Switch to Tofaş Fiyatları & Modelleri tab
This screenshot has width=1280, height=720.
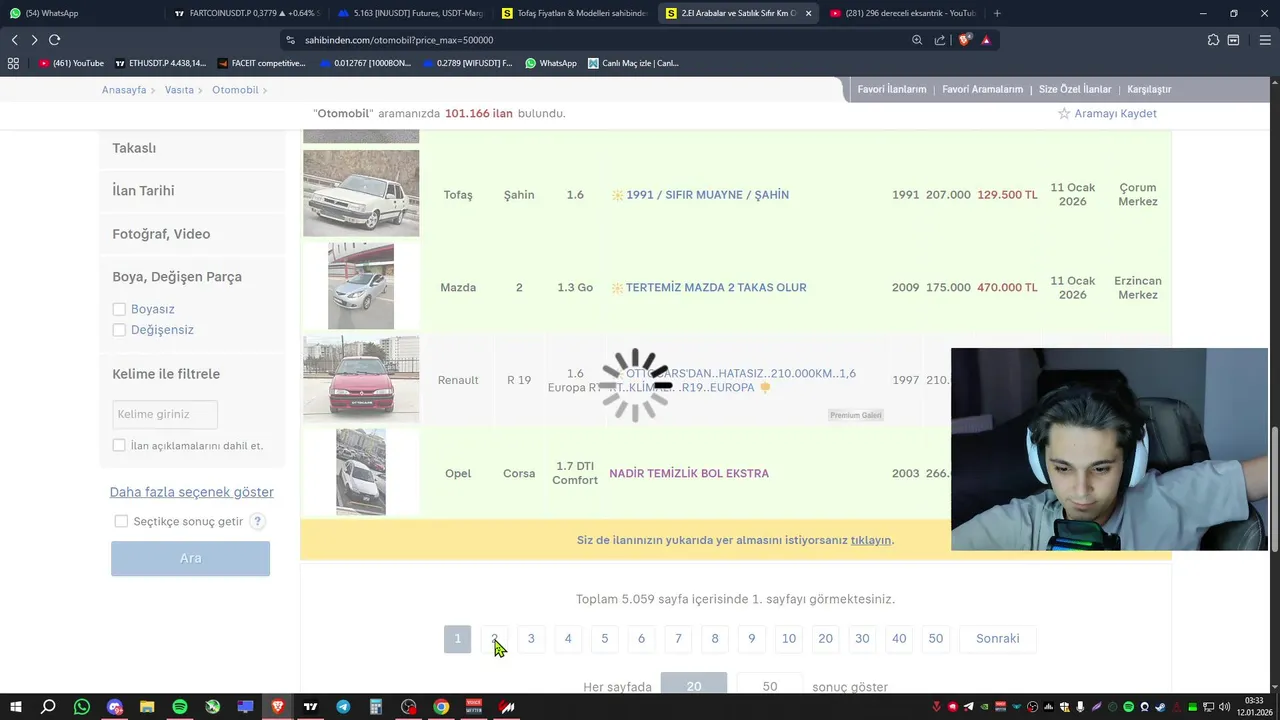[575, 13]
